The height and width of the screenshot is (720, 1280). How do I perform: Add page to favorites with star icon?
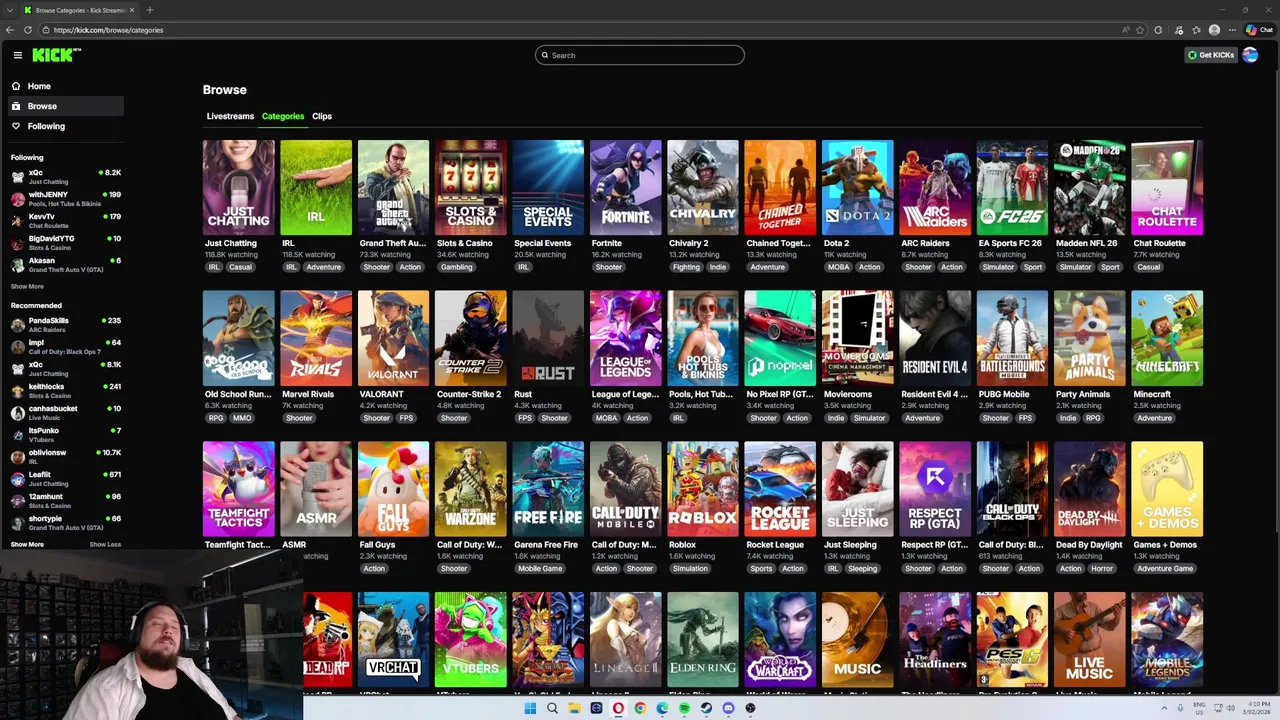click(1140, 30)
